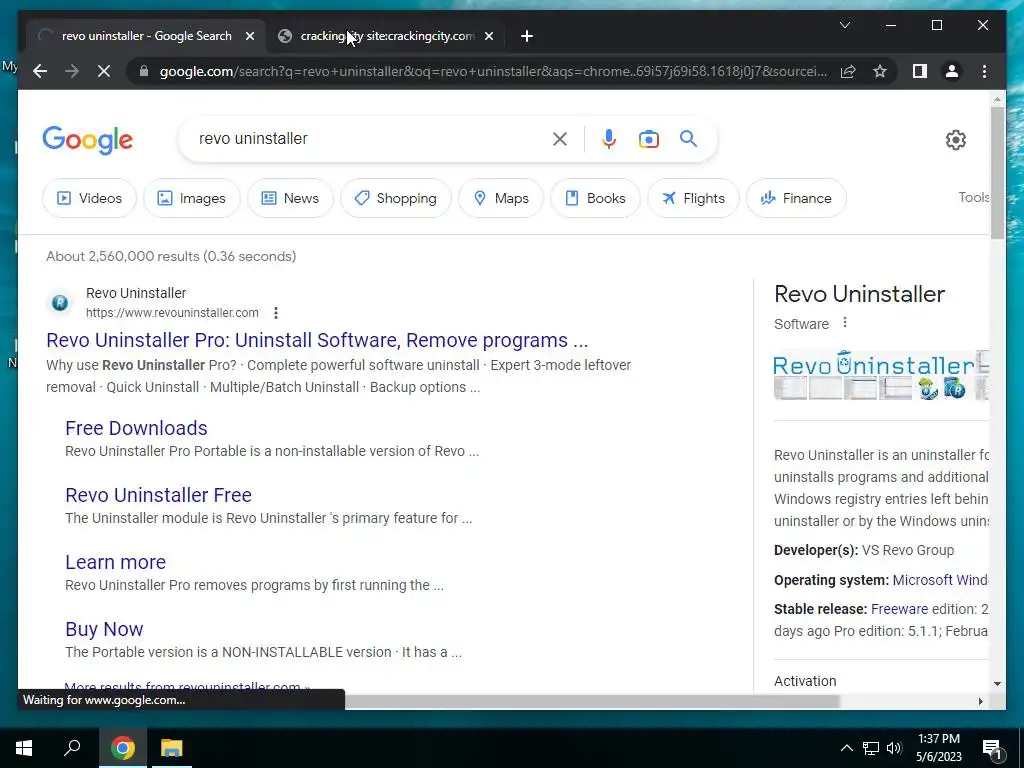Open a new tab with the plus button

(x=527, y=37)
